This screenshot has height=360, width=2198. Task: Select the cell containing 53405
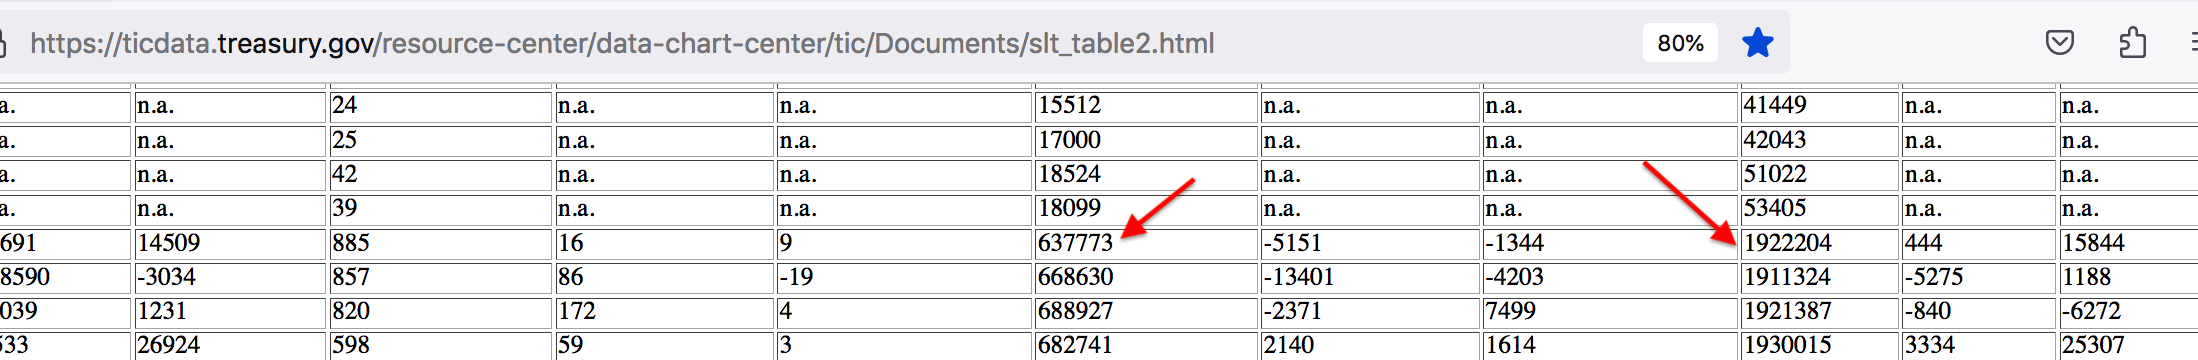click(x=1819, y=209)
